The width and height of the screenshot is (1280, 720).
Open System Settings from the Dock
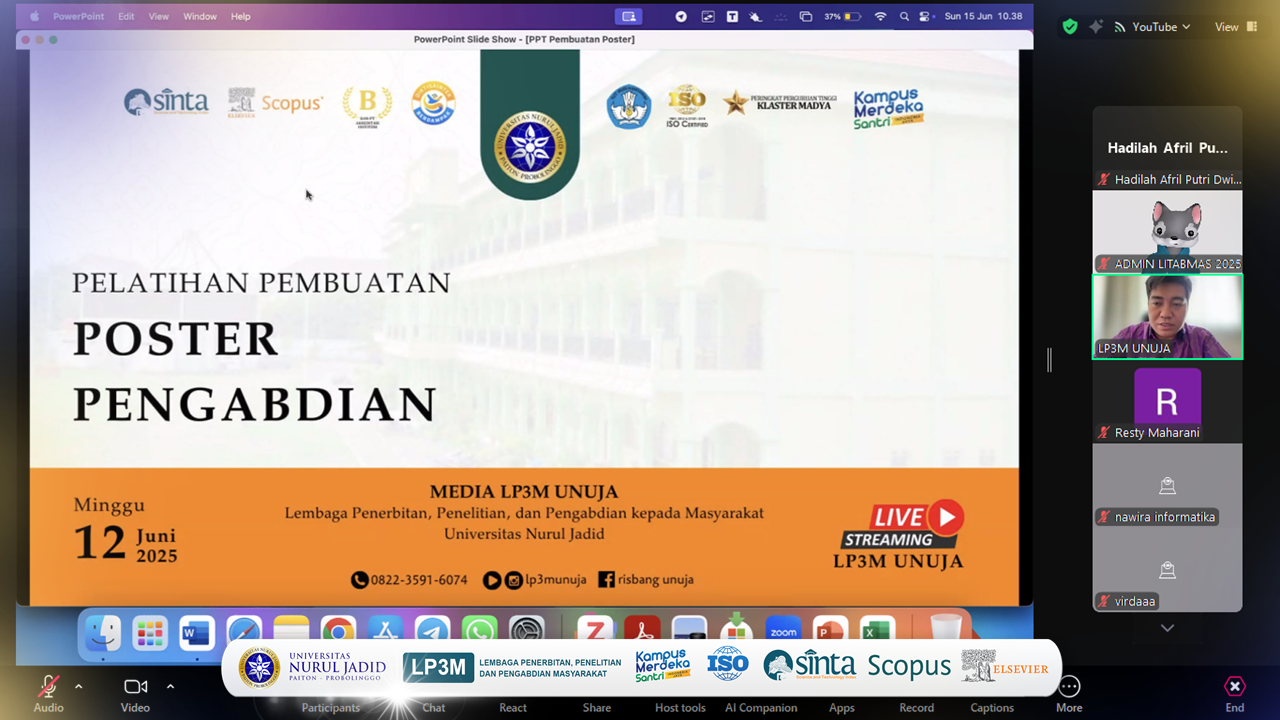(527, 630)
